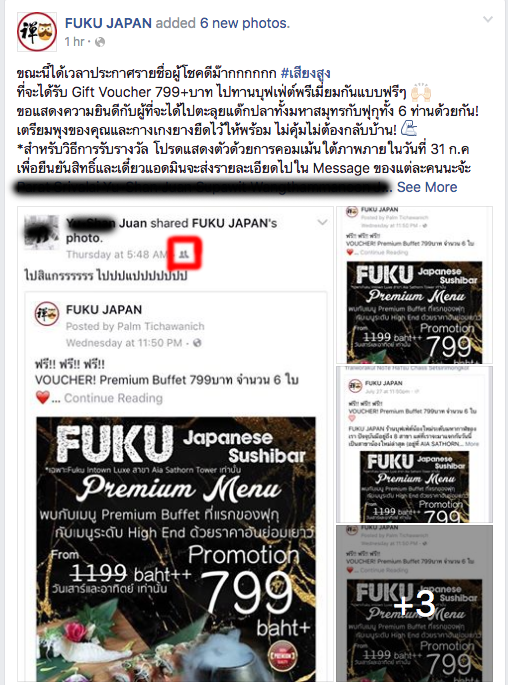Click the blurred profile picture of the sharer

coord(41,232)
